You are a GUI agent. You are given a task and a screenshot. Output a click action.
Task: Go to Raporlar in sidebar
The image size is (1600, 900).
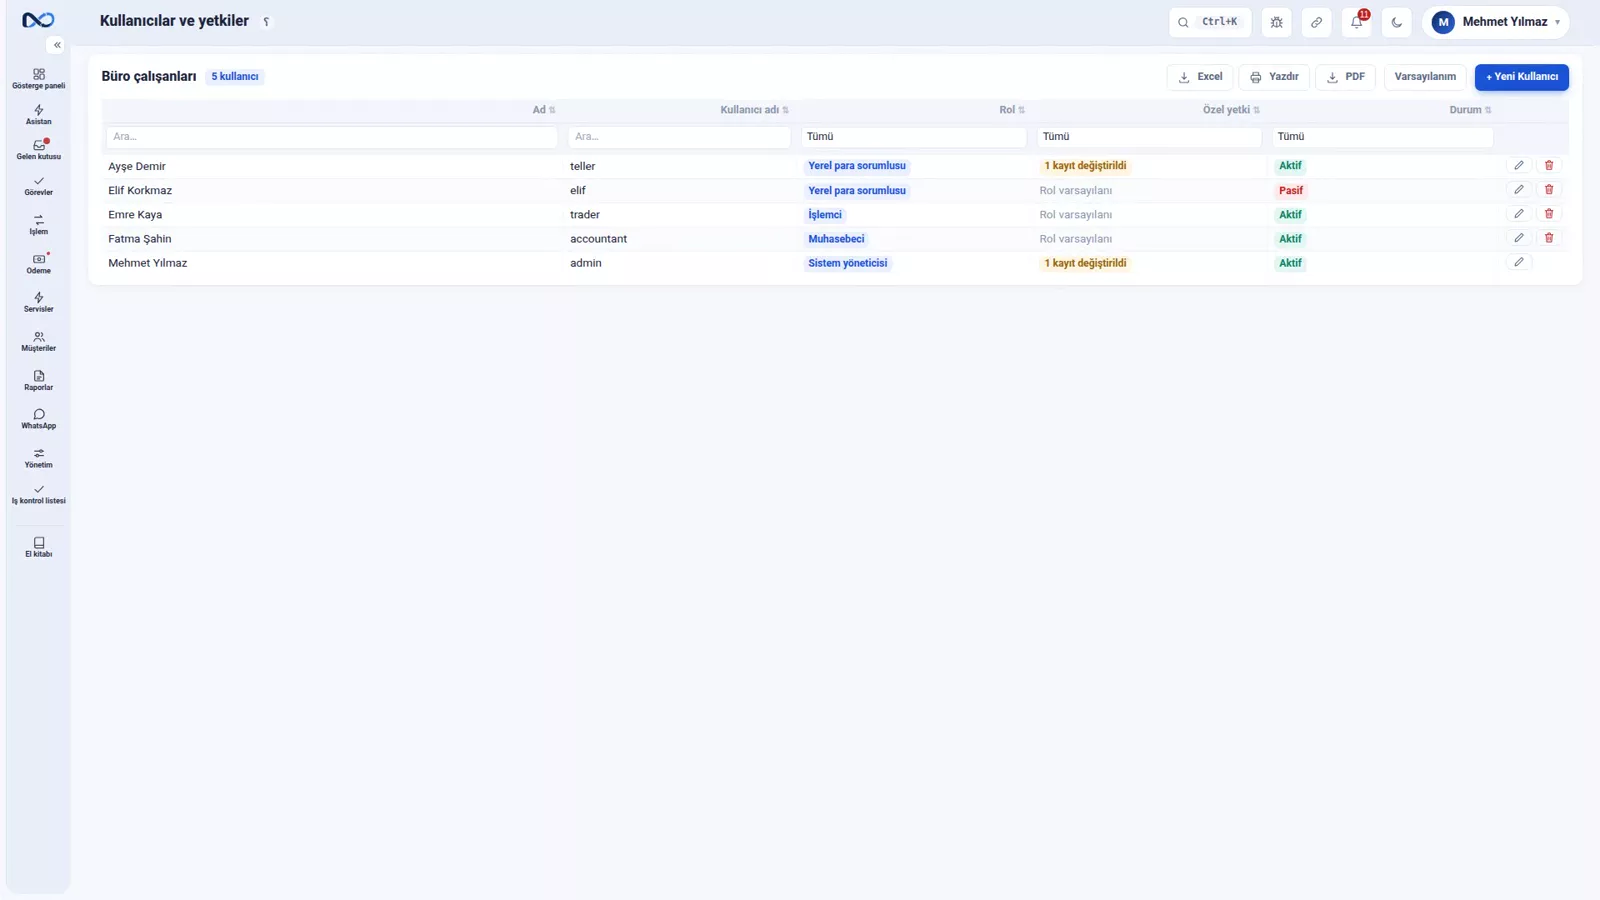point(39,380)
